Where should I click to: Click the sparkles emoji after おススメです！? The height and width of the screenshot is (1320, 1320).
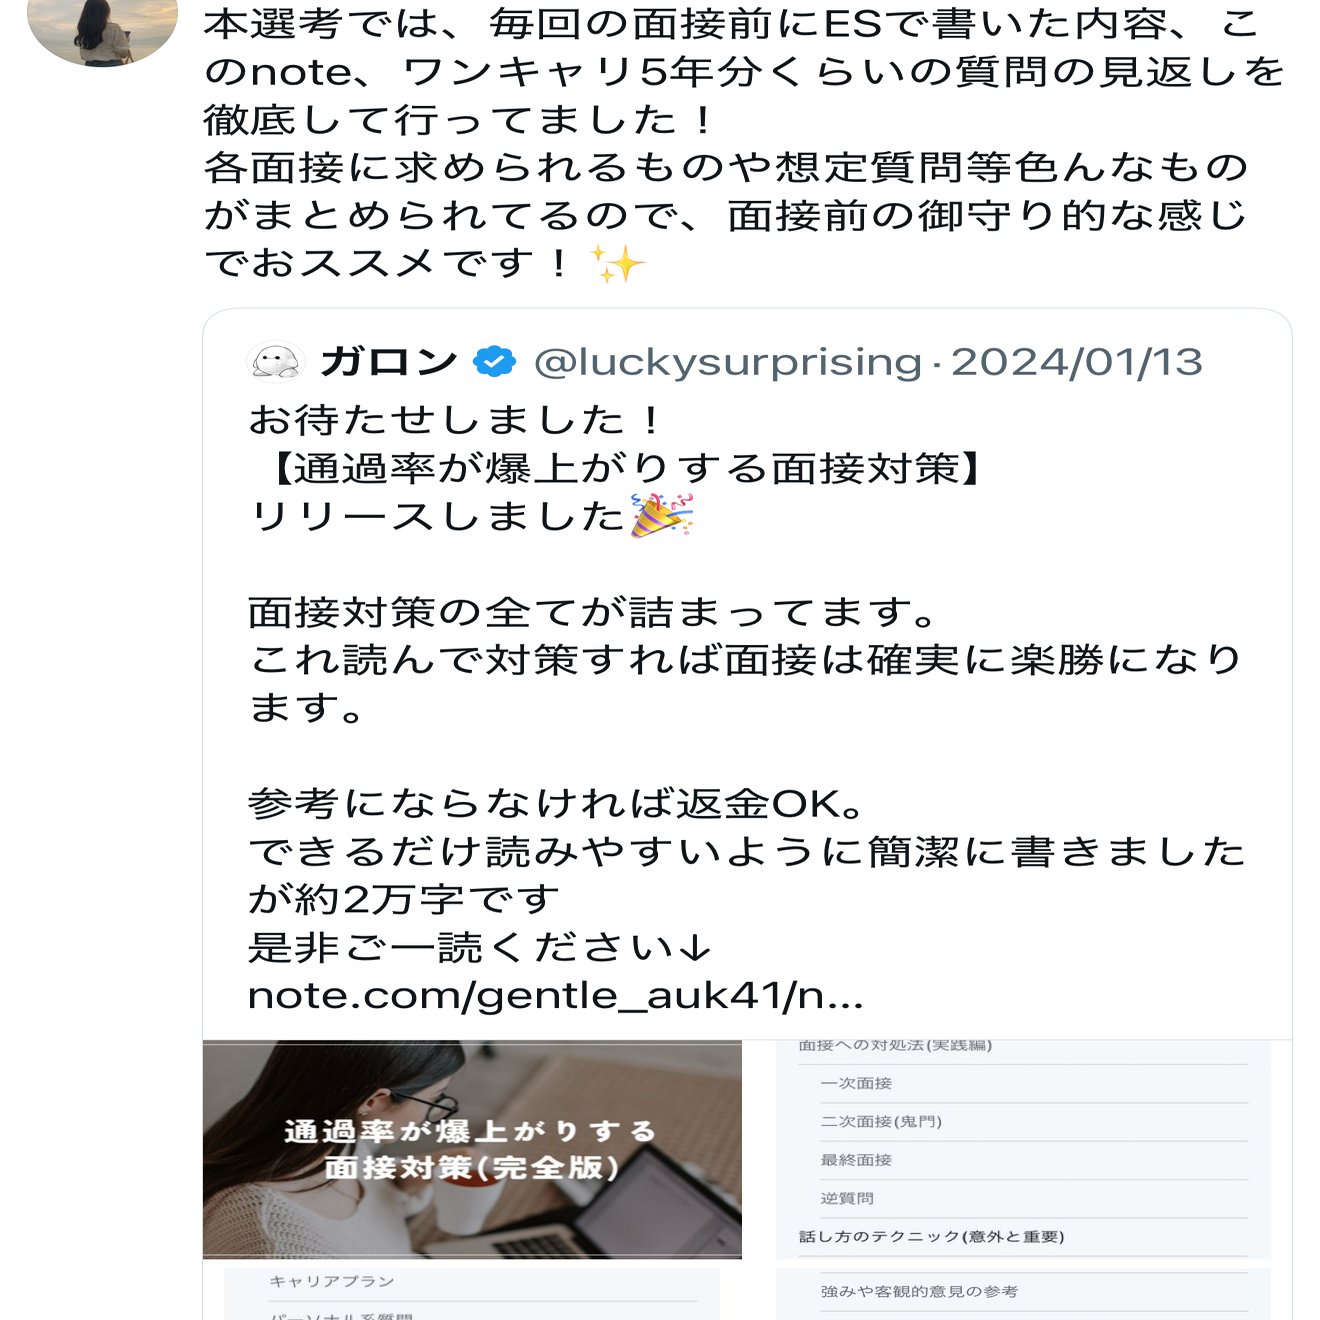[x=617, y=264]
